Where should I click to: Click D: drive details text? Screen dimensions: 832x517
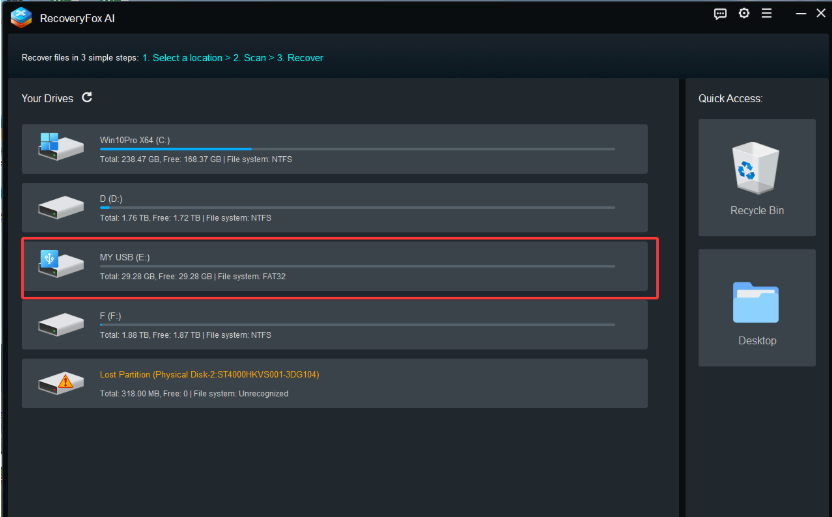point(185,218)
